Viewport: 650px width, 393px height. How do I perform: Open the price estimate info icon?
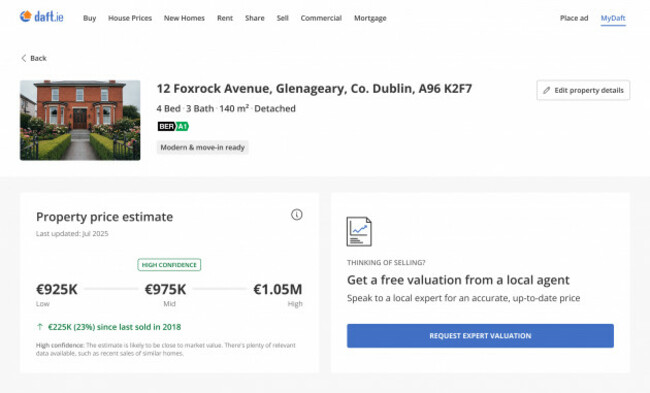pos(296,215)
